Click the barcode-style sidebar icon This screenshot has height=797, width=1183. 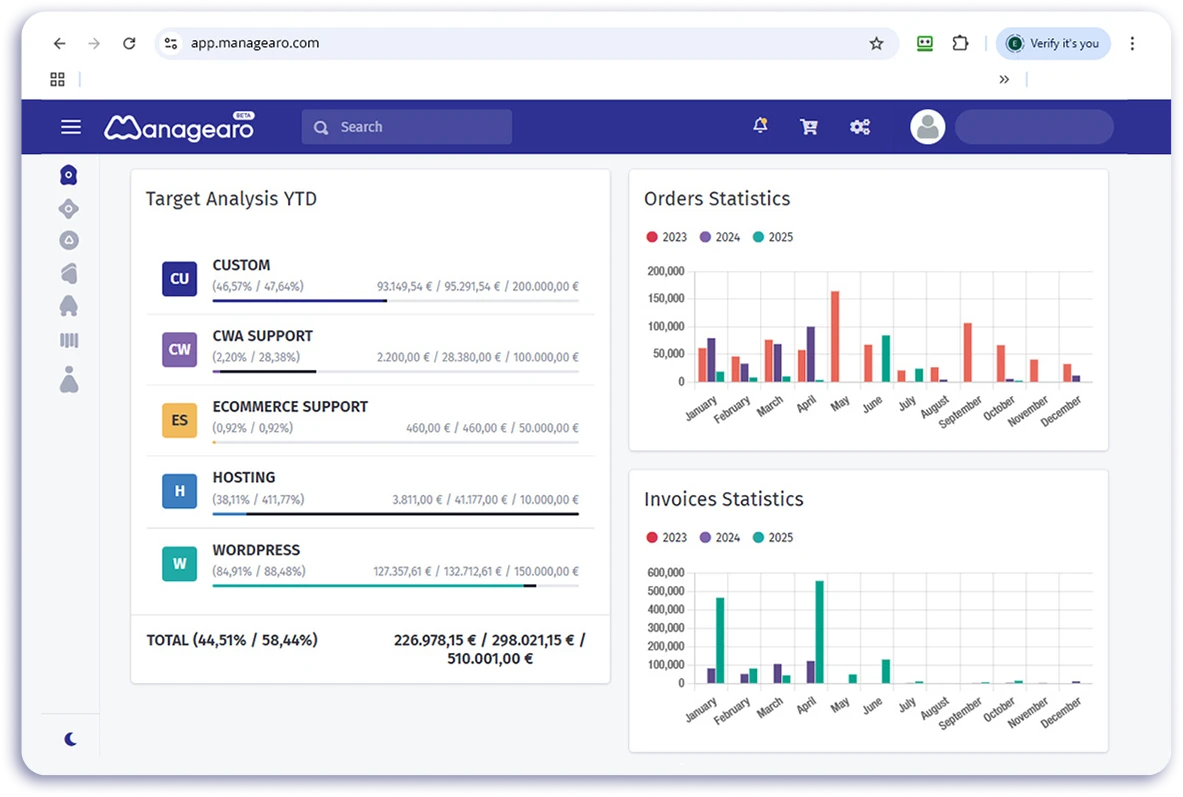click(69, 341)
